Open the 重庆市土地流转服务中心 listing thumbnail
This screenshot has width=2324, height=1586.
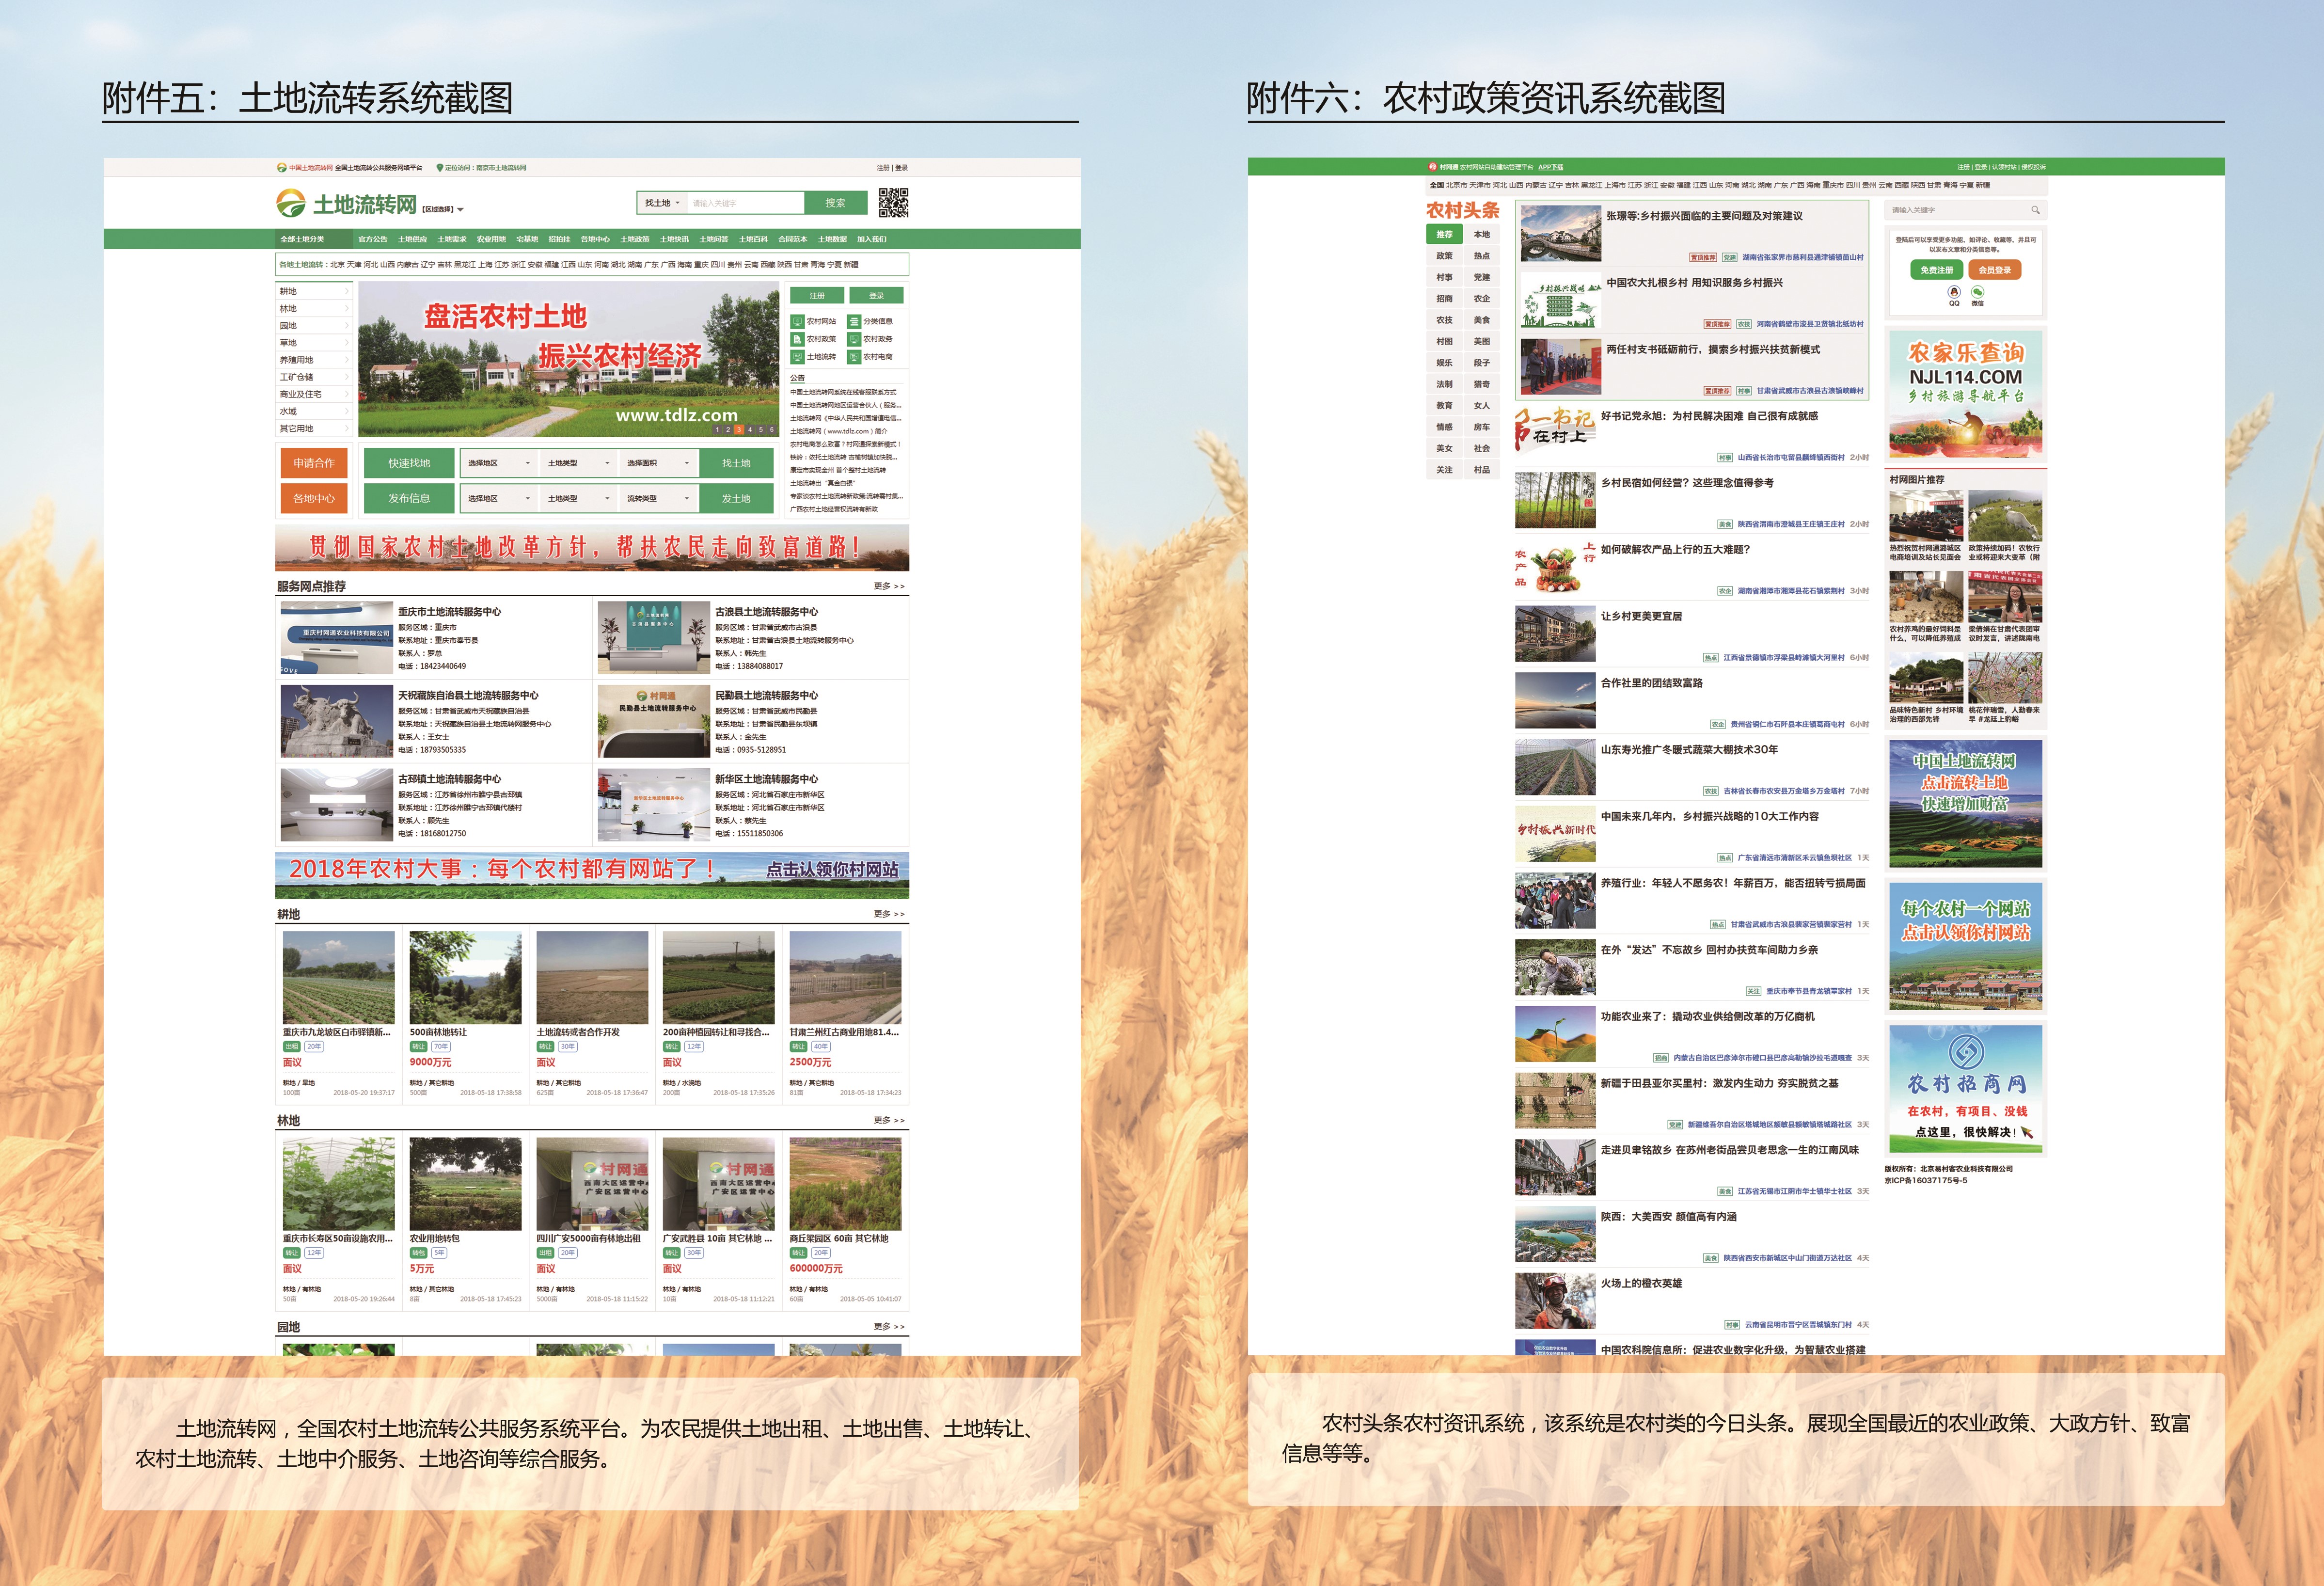pos(336,637)
